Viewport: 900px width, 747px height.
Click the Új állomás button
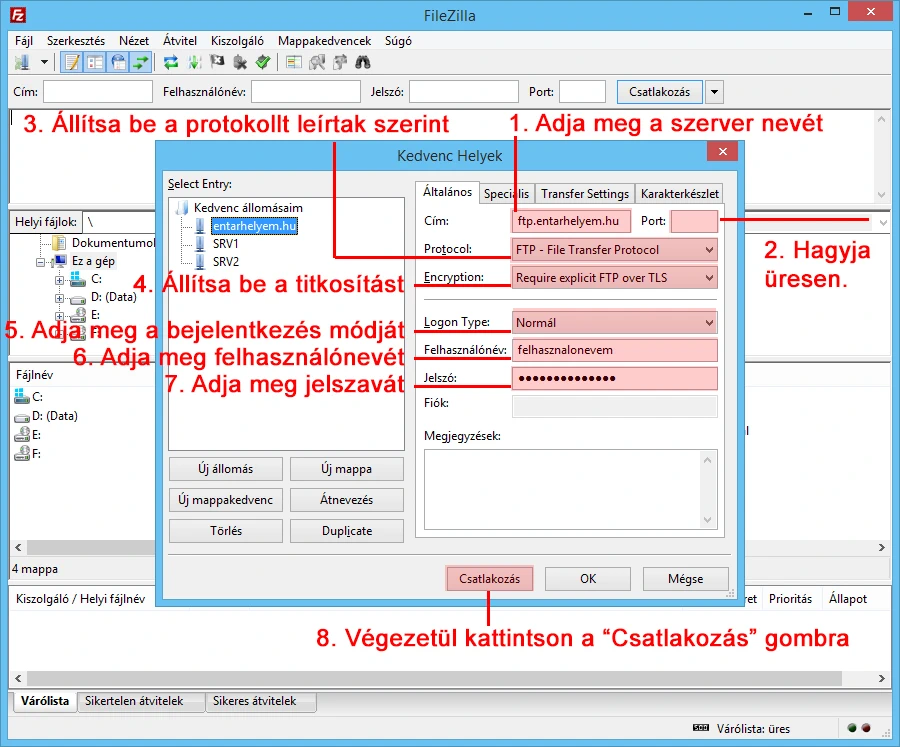(226, 469)
